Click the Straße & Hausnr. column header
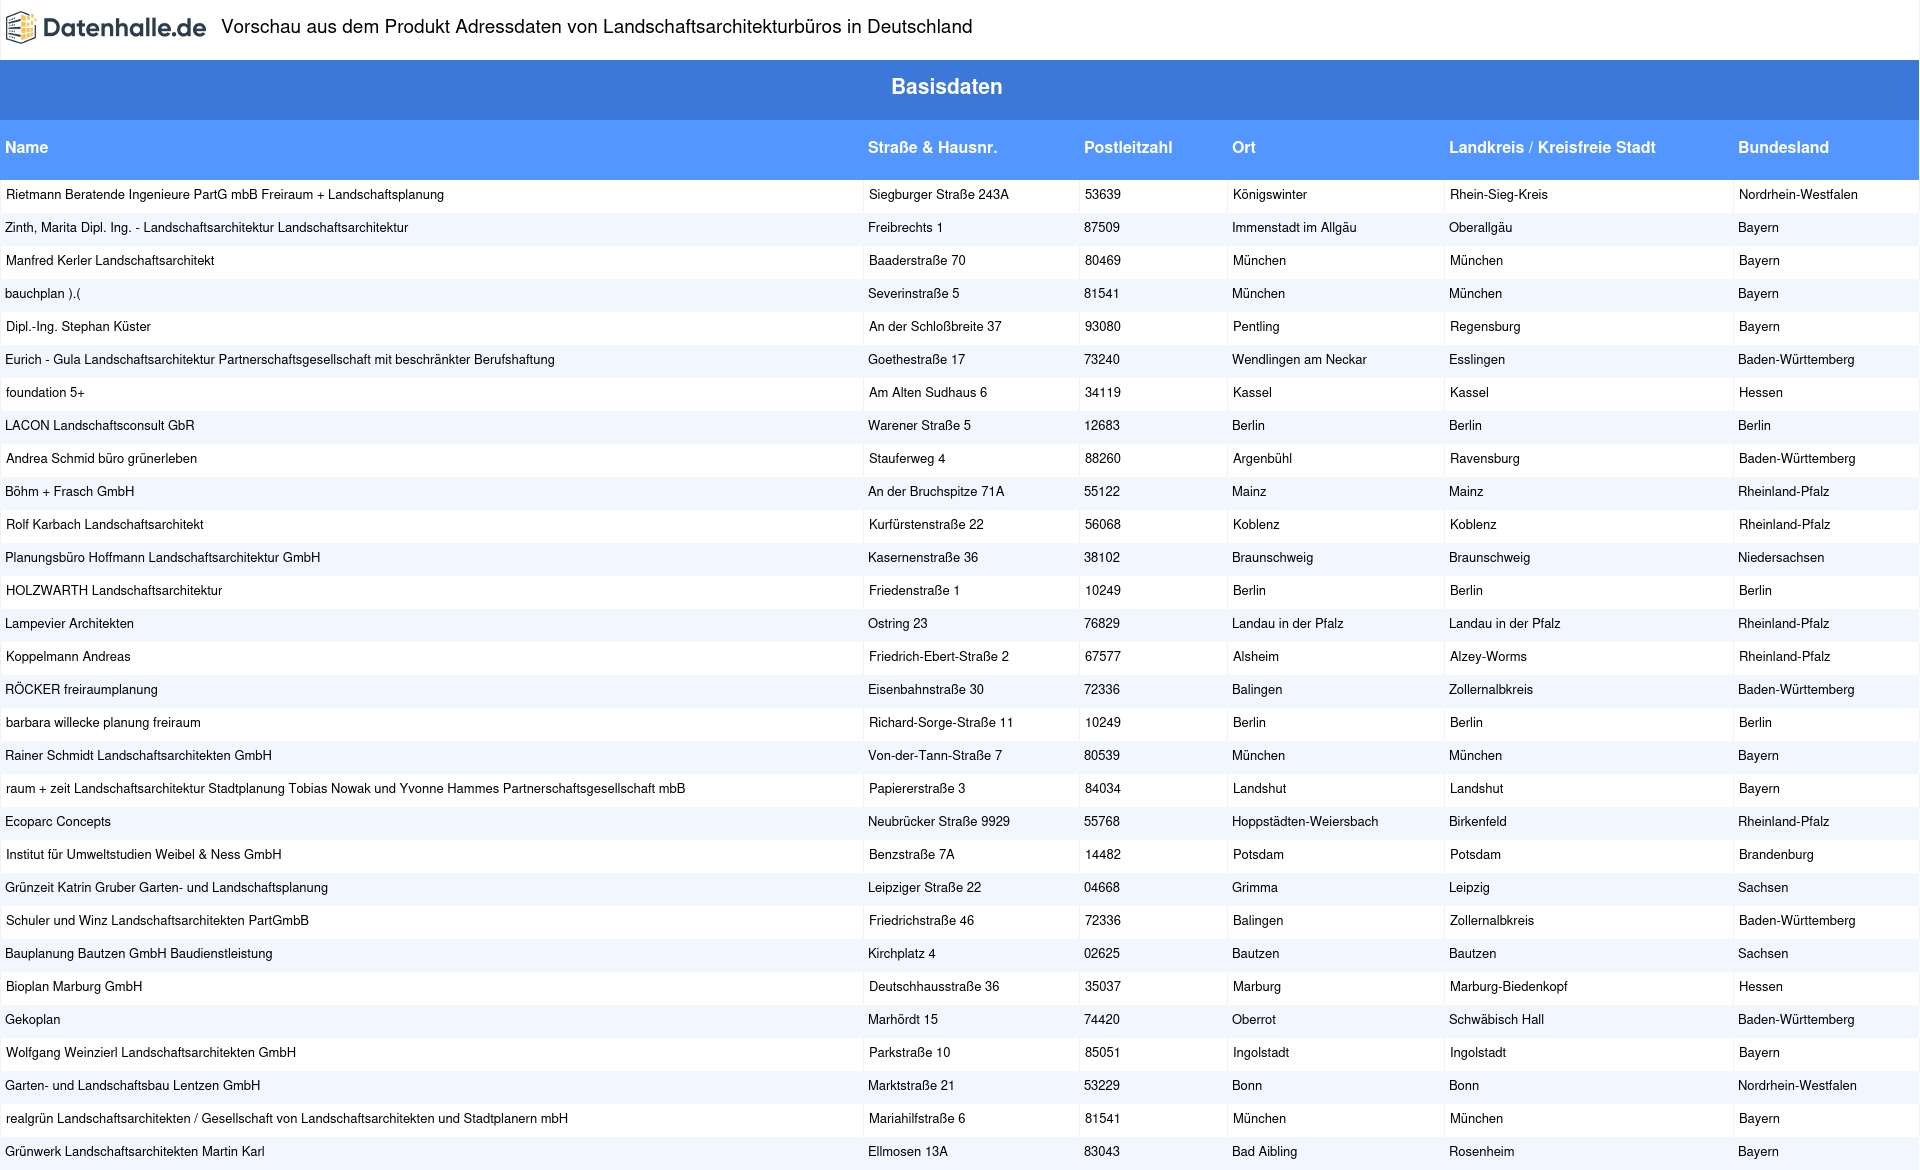 tap(933, 147)
